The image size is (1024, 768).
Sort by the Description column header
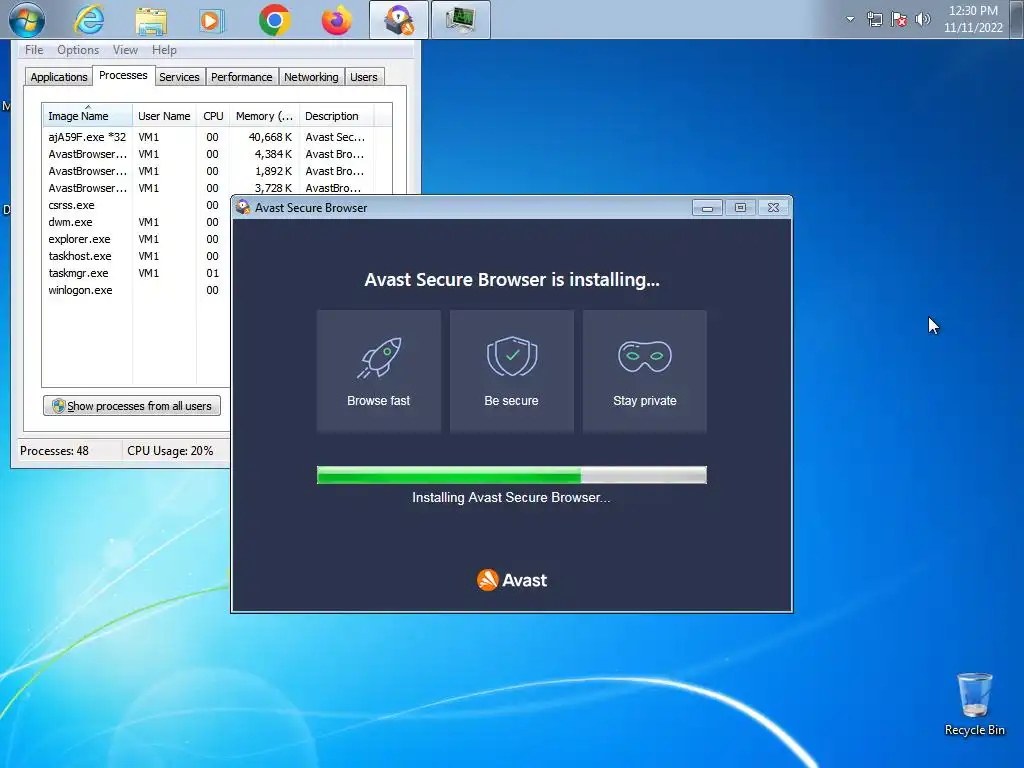336,116
